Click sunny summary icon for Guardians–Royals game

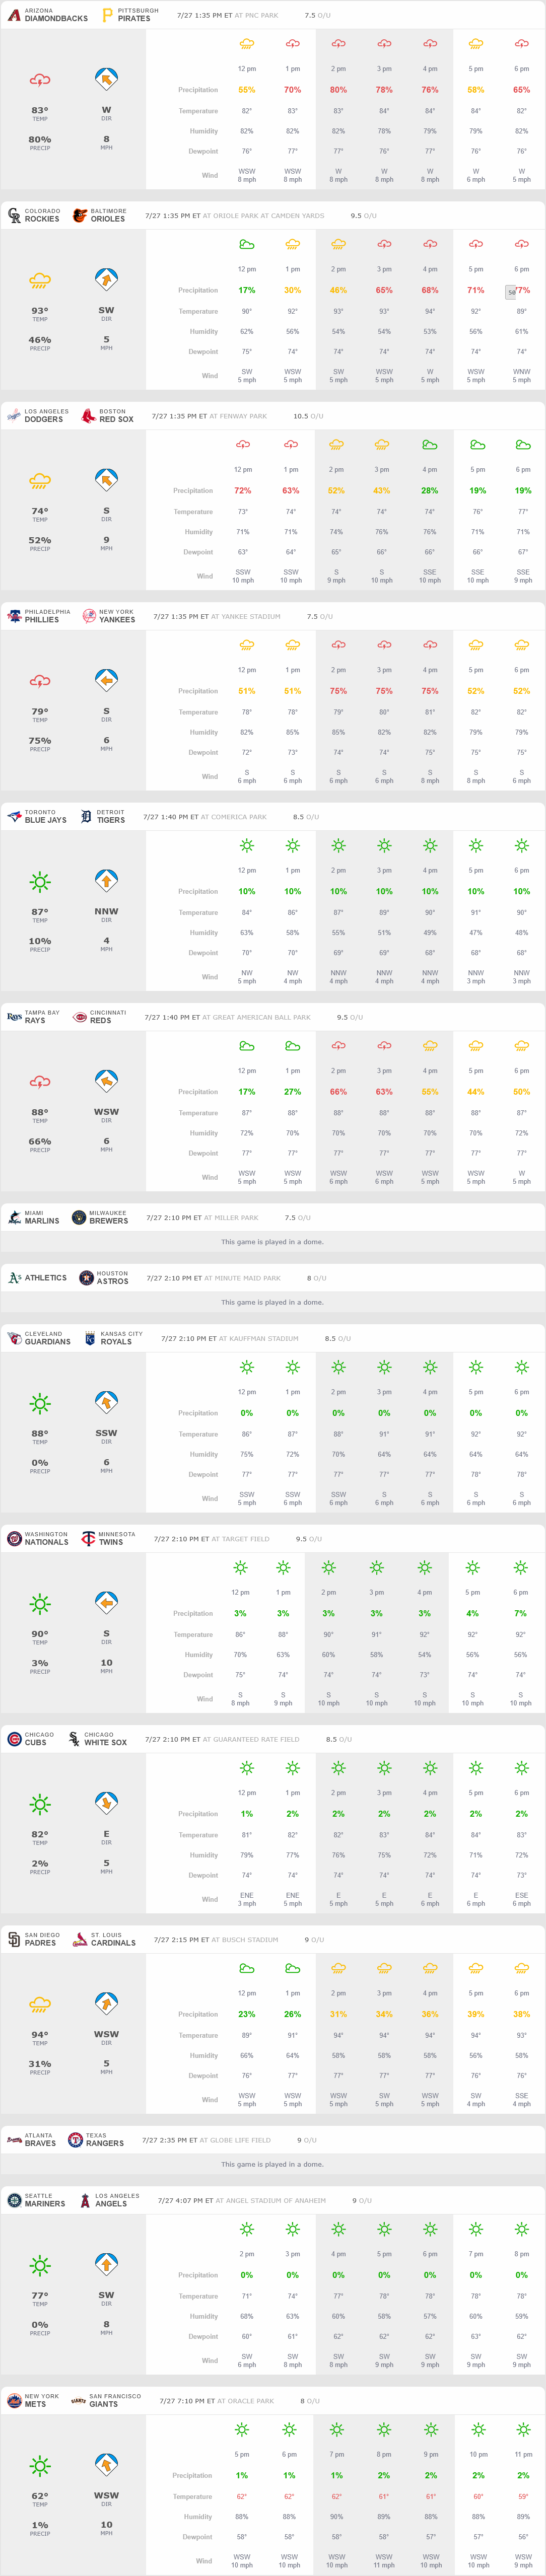point(40,1403)
